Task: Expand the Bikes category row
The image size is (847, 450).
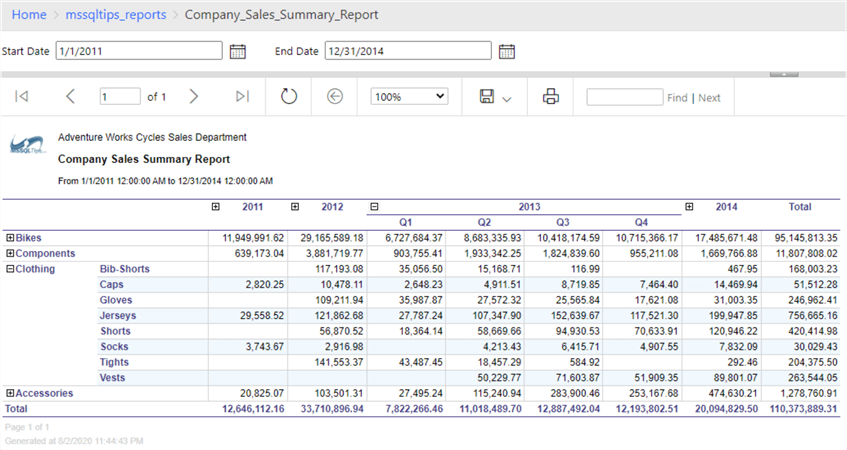Action: (x=11, y=238)
